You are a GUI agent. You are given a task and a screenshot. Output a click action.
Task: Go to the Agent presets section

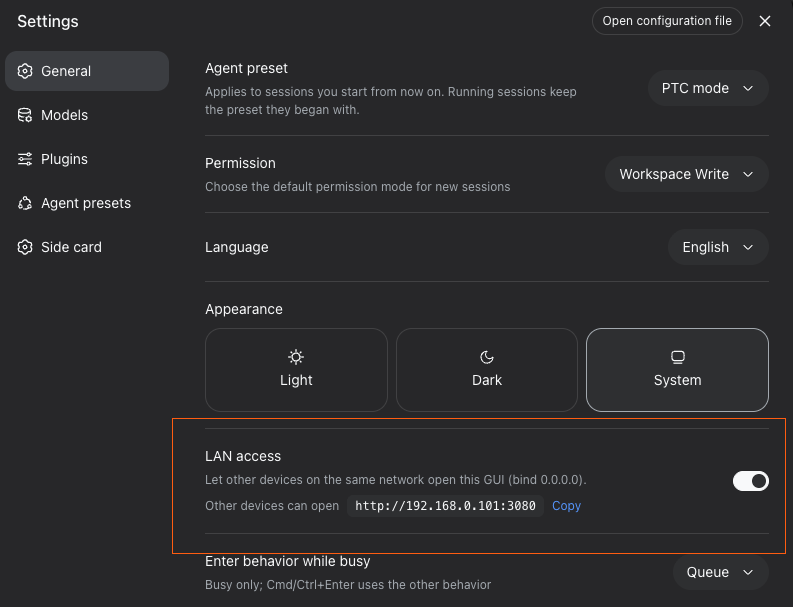[x=87, y=203]
